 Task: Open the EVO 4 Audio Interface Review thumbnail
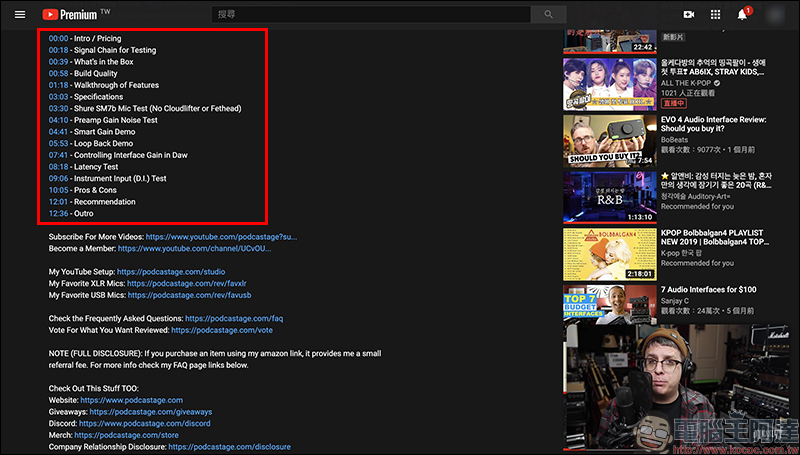(x=608, y=140)
